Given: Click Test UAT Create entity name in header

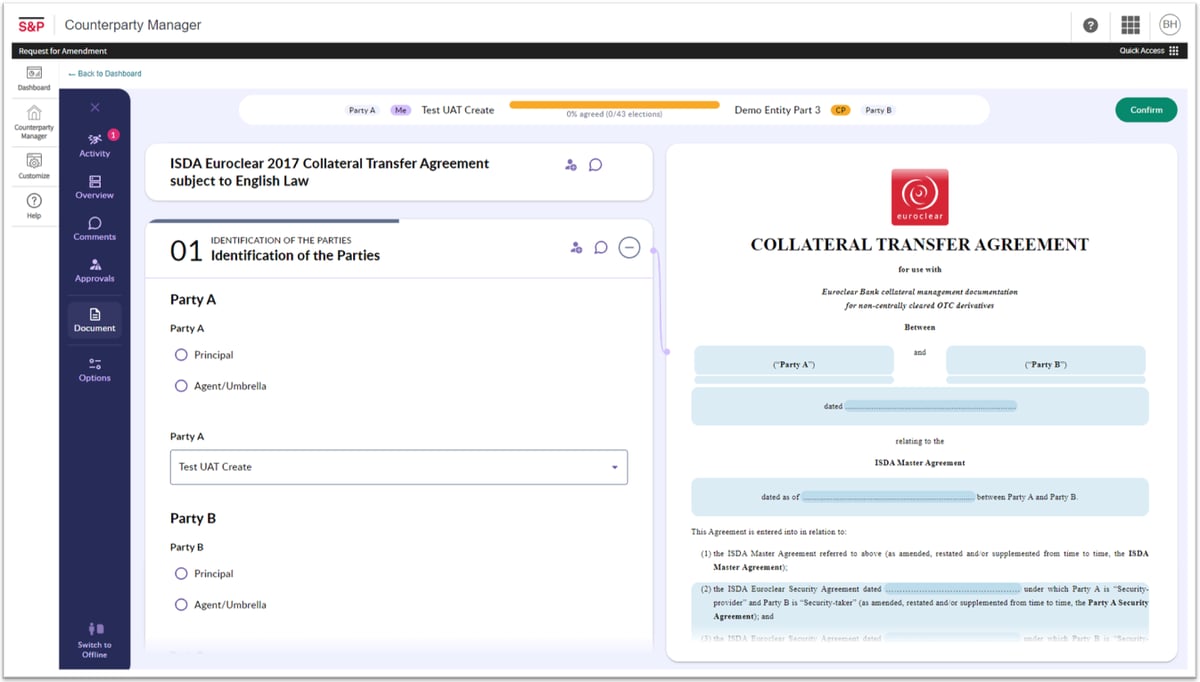Looking at the screenshot, I should click(458, 110).
